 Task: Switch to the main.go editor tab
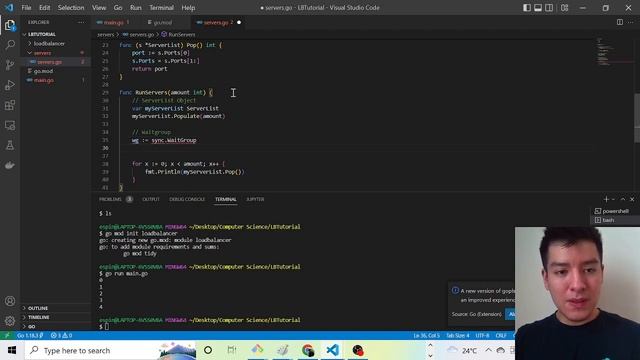point(113,22)
